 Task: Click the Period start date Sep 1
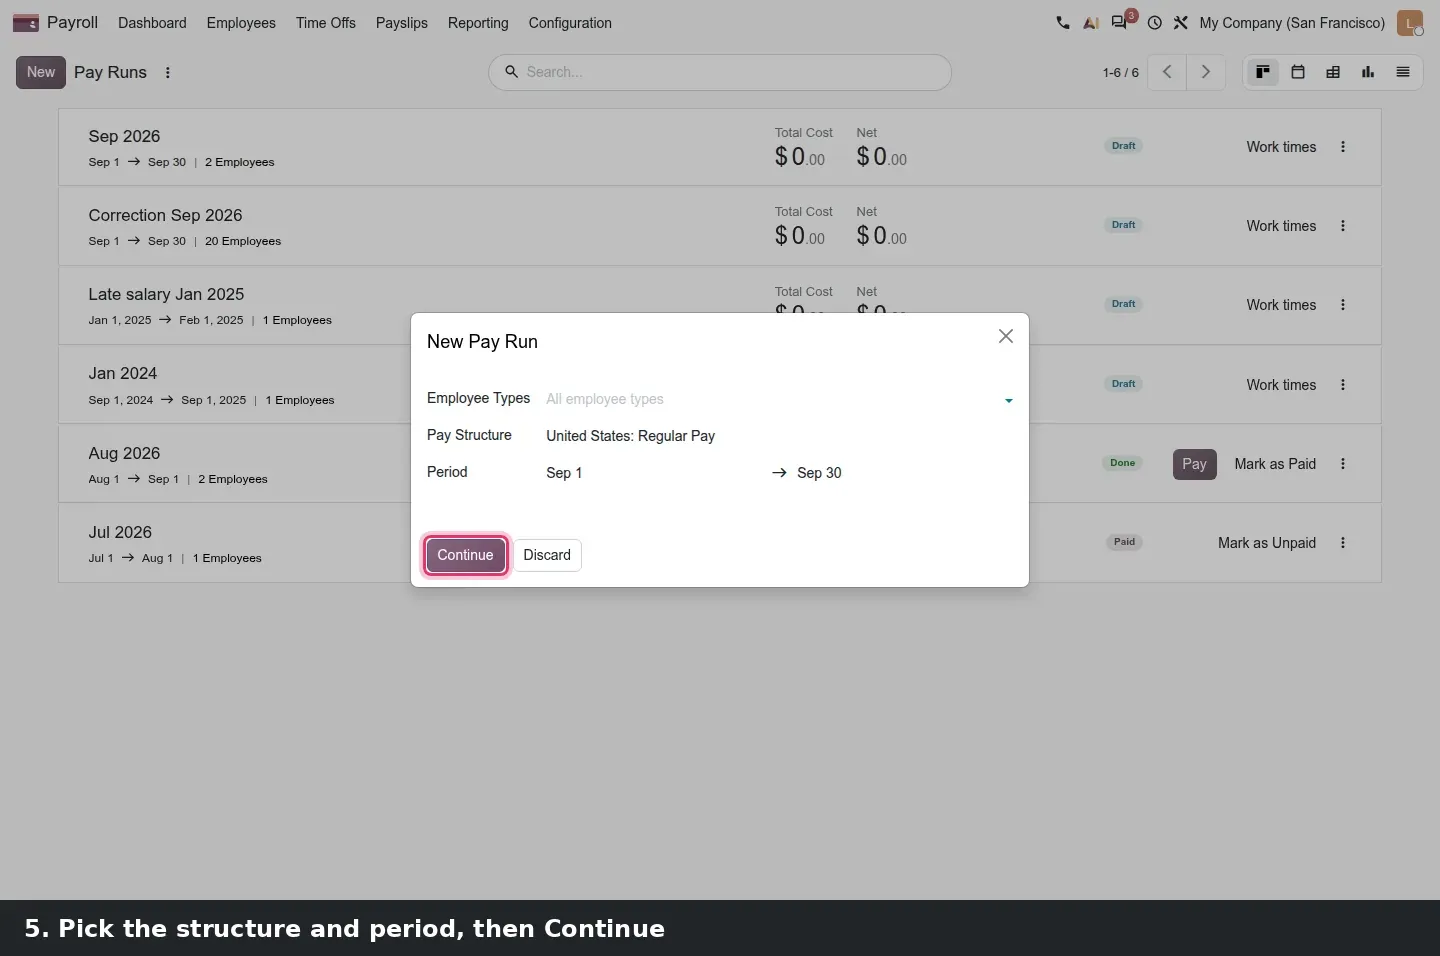pos(564,473)
